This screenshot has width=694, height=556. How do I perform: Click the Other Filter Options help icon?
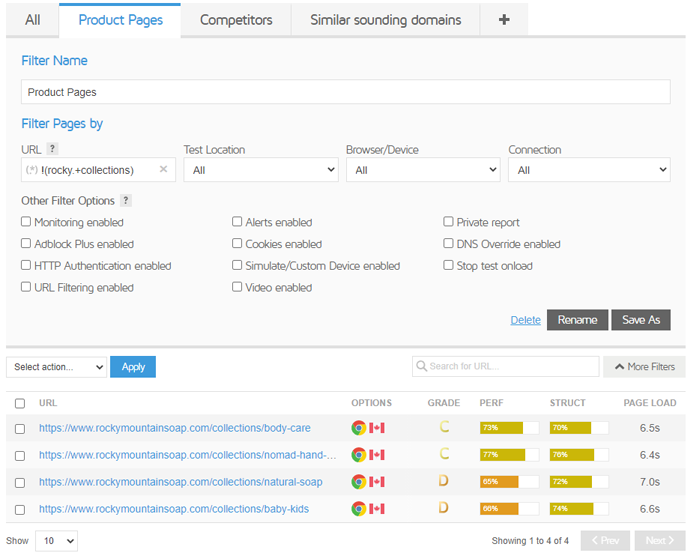(126, 201)
